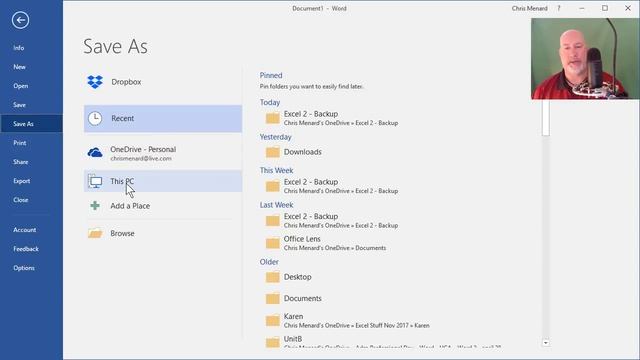Click the Karen folder icon
Screen dimensions: 640x360
272,321
